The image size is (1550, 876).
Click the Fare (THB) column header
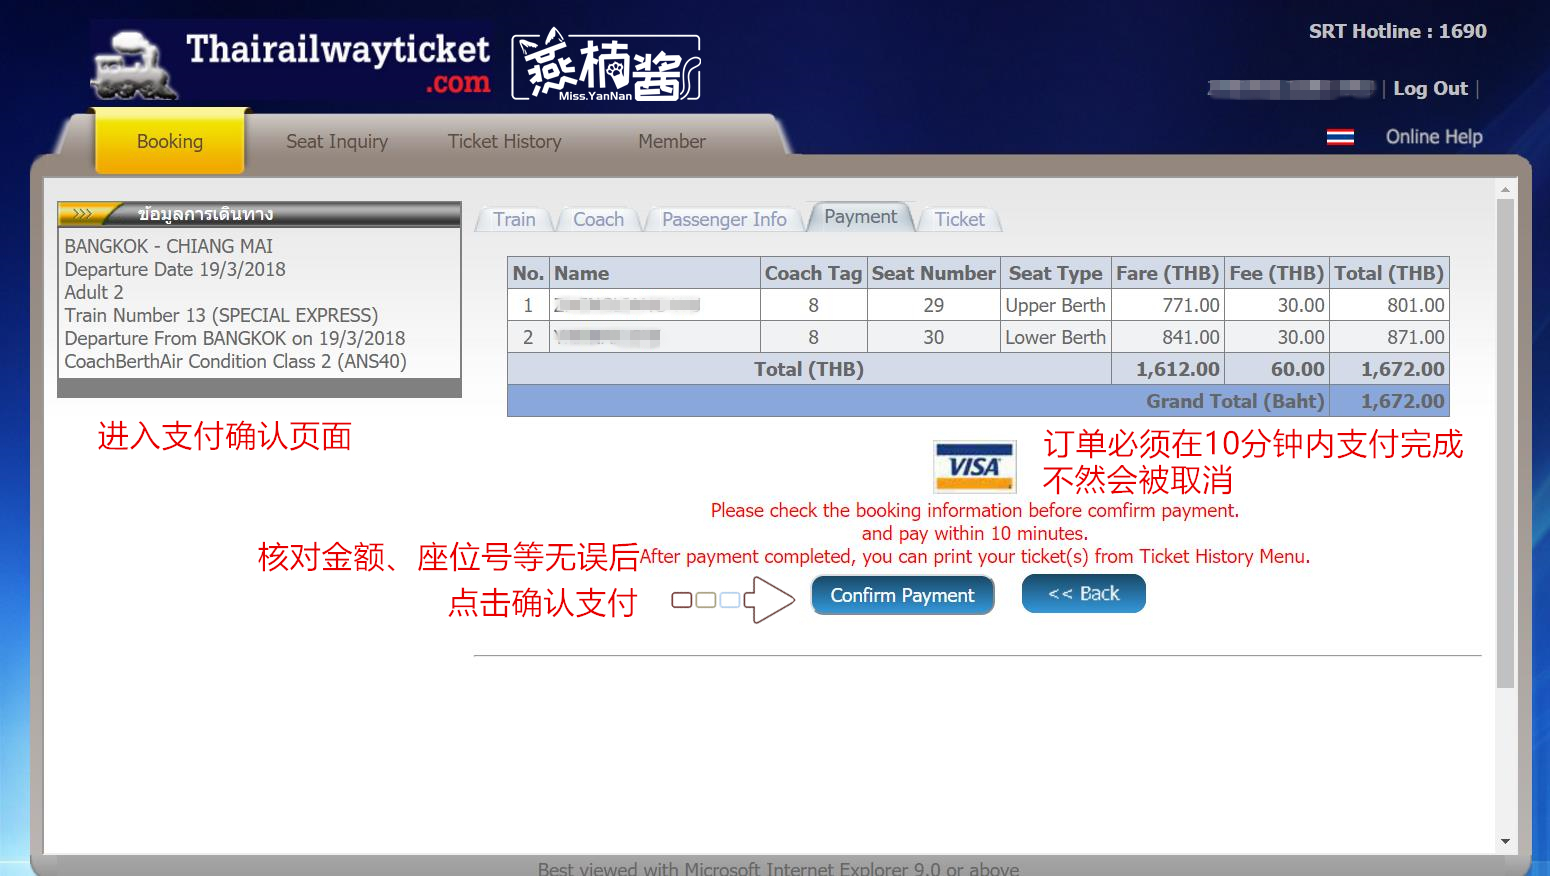click(x=1168, y=273)
